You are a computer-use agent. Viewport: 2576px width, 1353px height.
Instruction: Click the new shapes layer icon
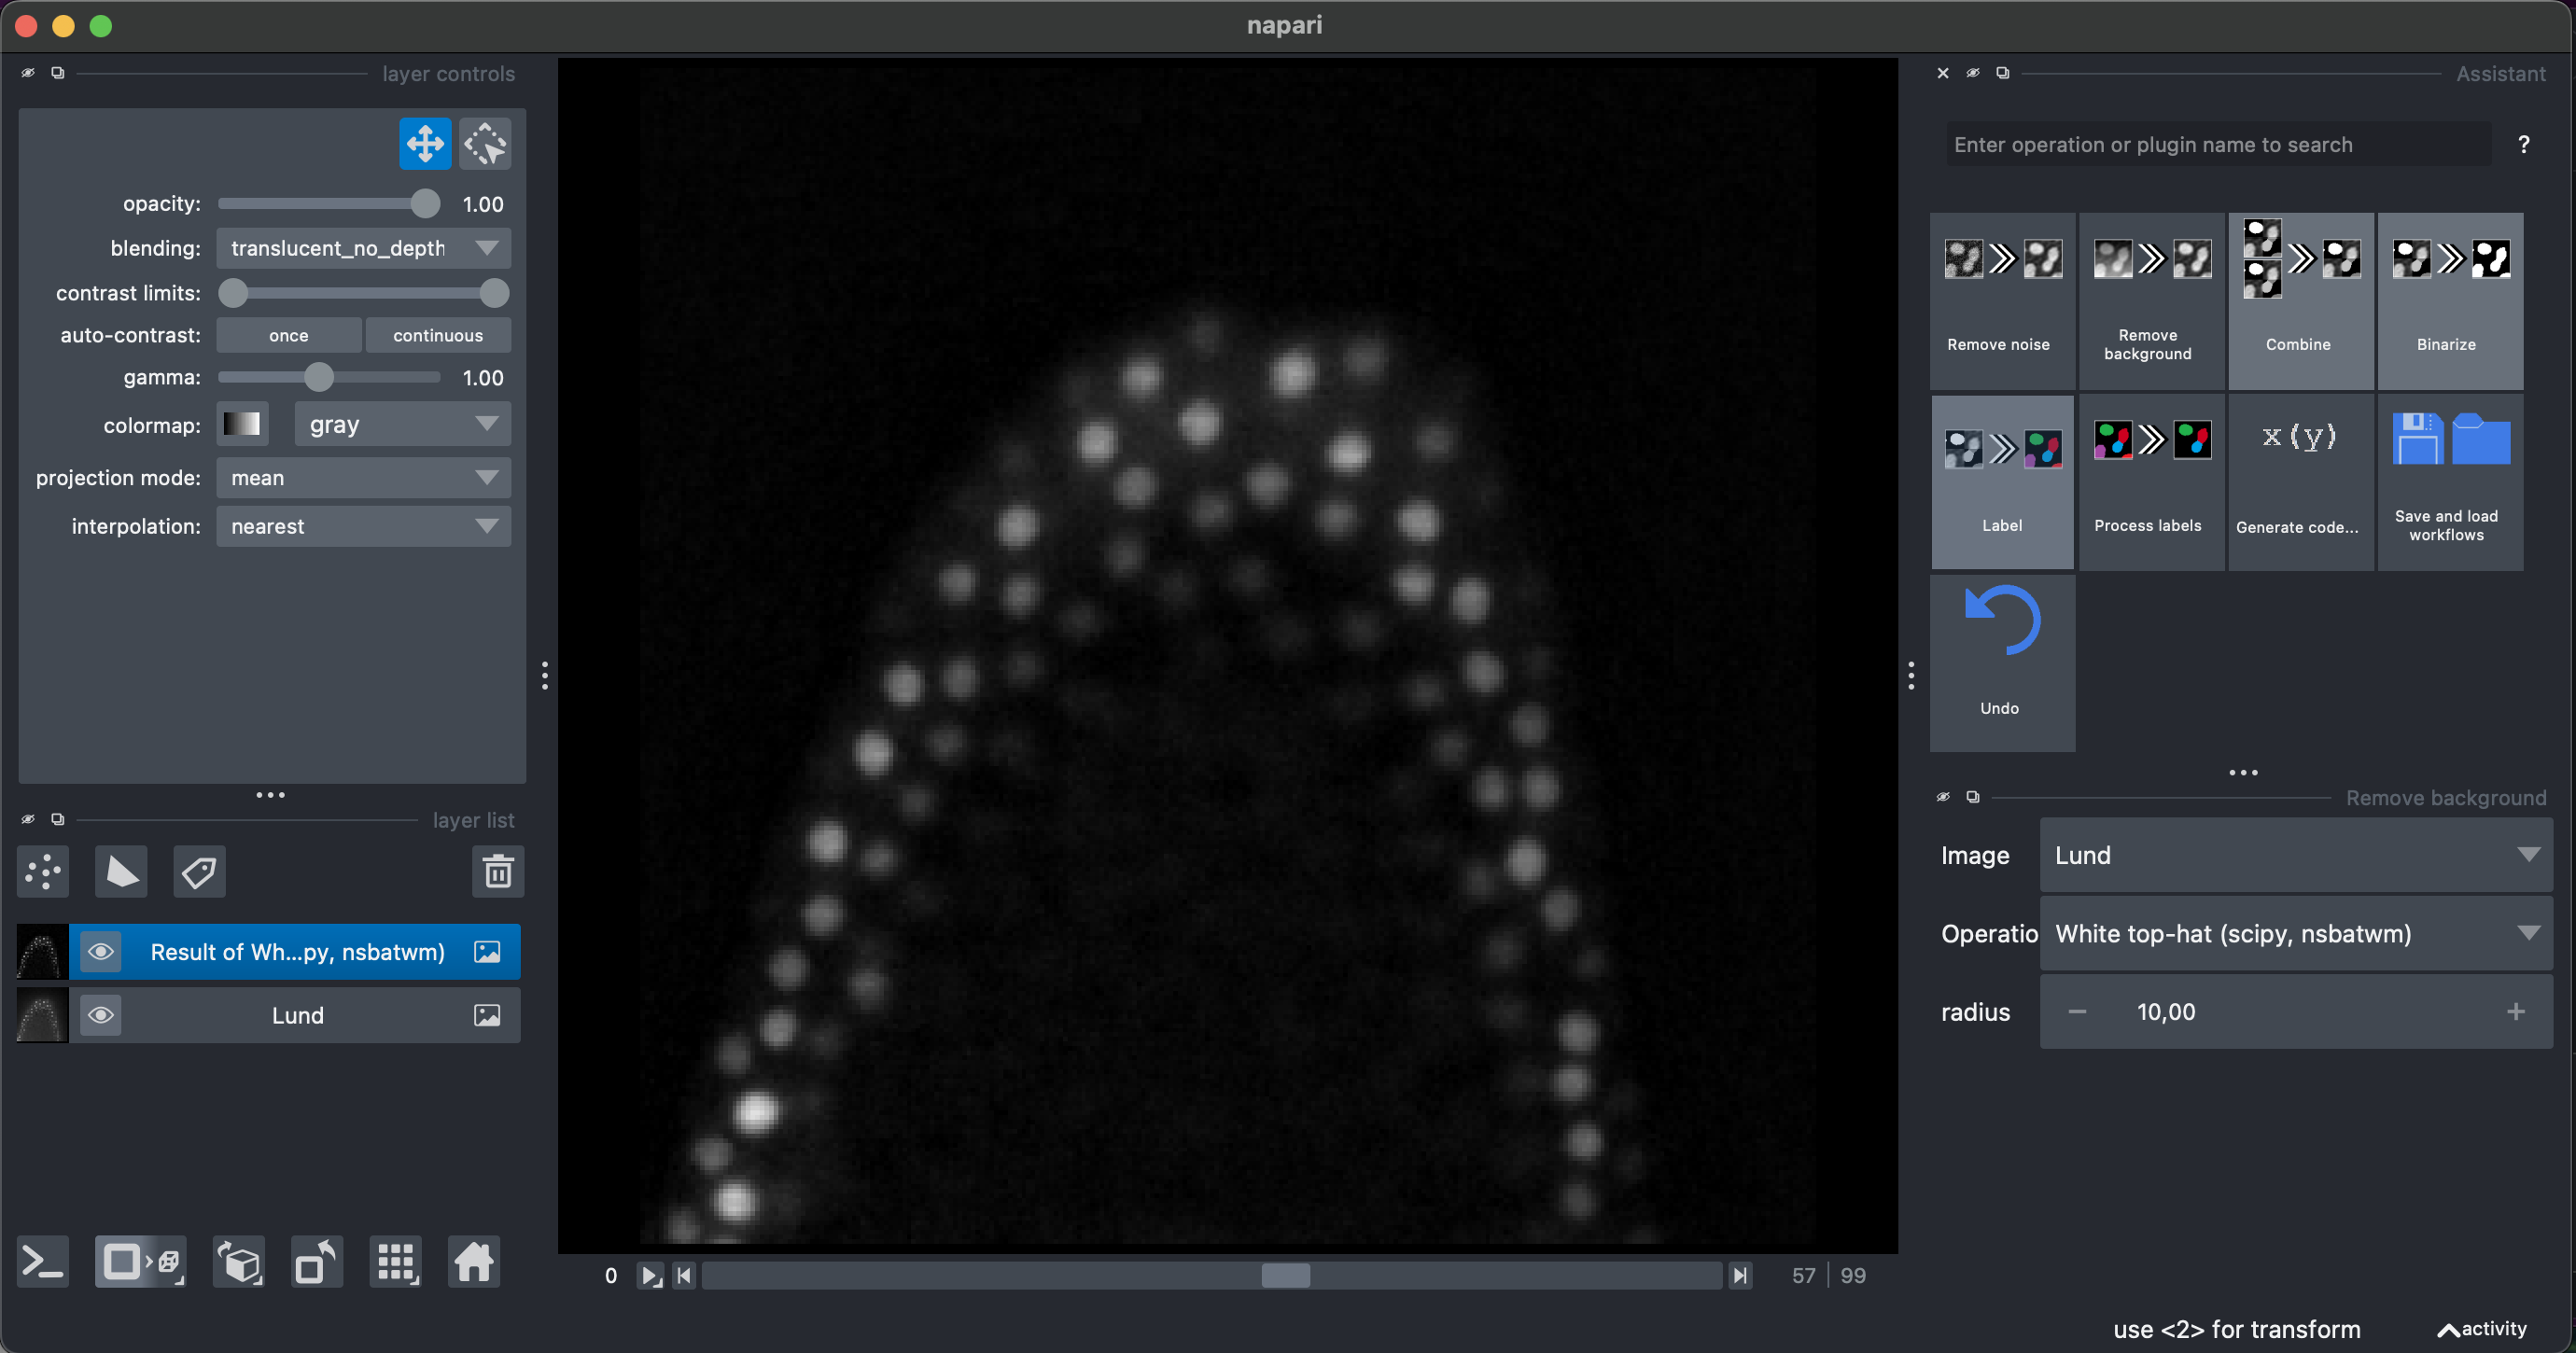(x=121, y=871)
